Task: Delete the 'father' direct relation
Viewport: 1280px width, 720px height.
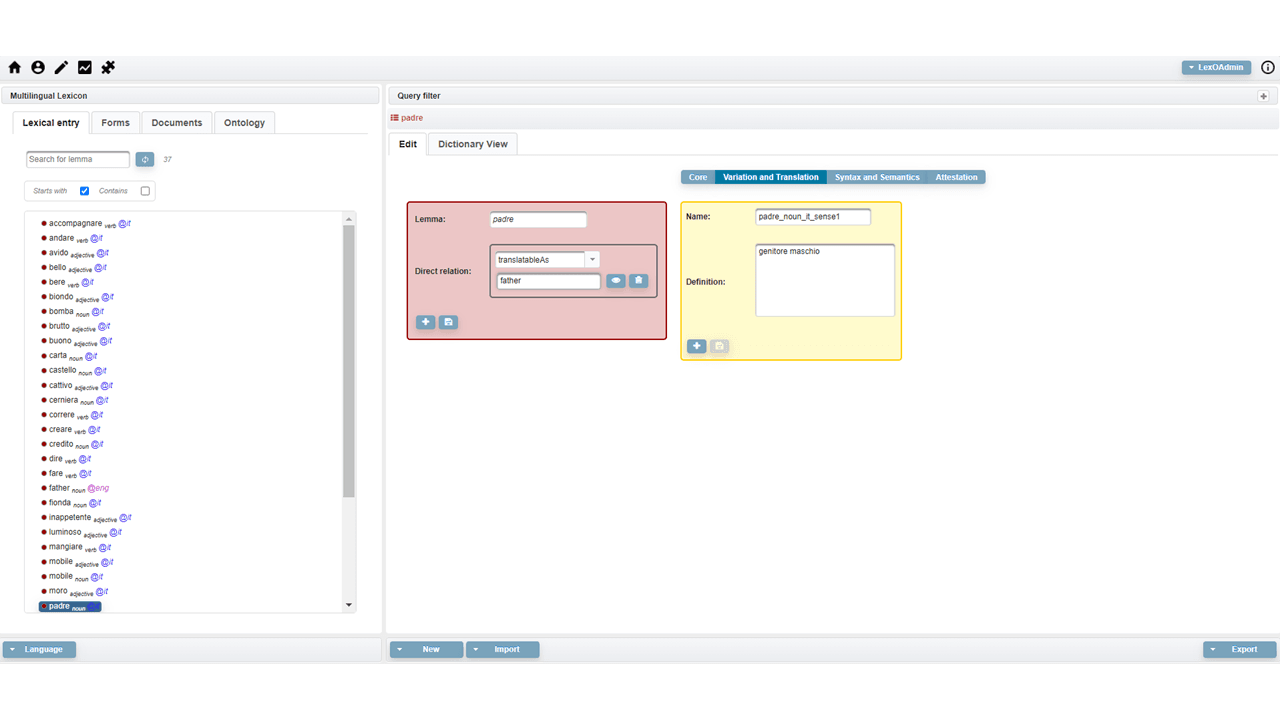Action: [638, 281]
